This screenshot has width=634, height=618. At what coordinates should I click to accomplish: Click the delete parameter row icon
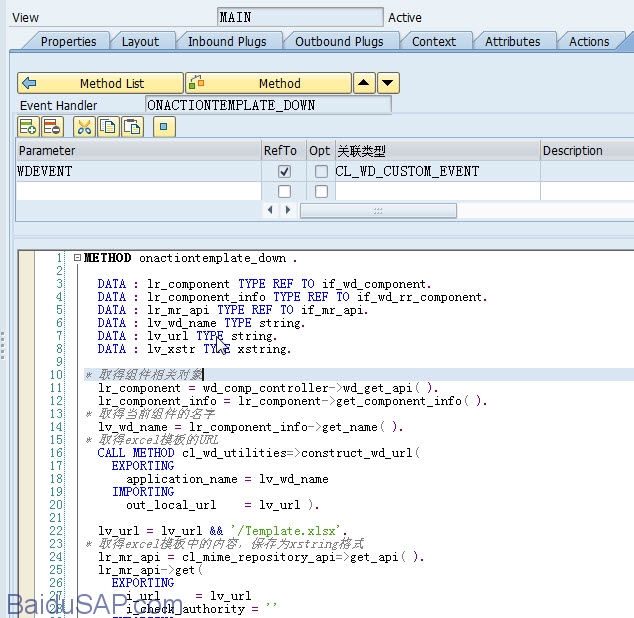tap(52, 127)
